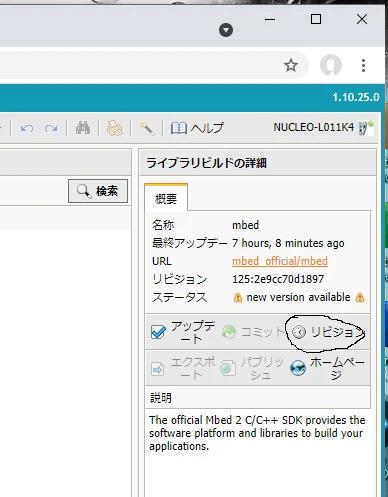
Task: Click the '7 hours, 8 minutes ago' value
Action: tap(288, 243)
